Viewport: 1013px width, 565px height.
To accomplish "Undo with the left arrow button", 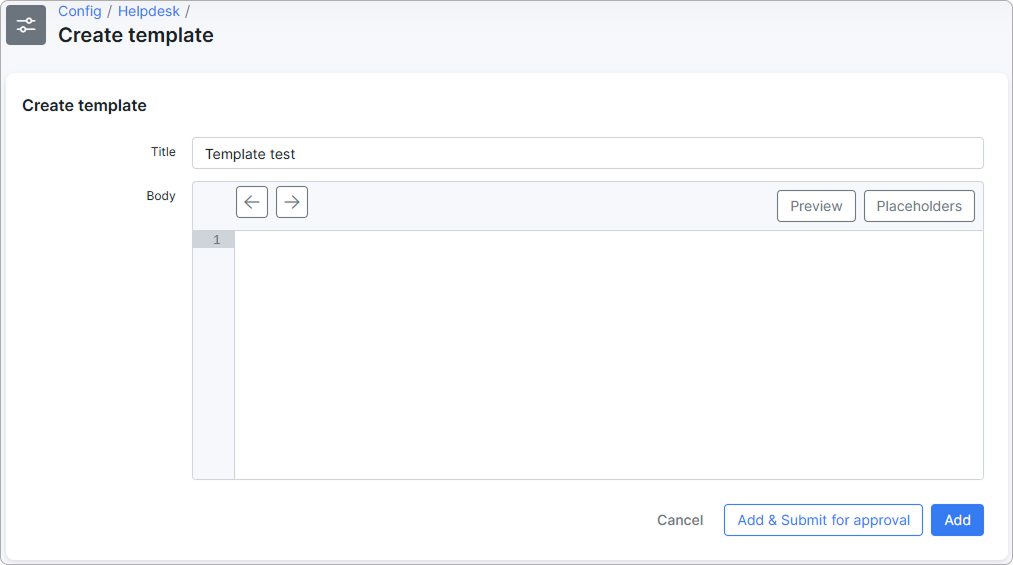I will [252, 202].
